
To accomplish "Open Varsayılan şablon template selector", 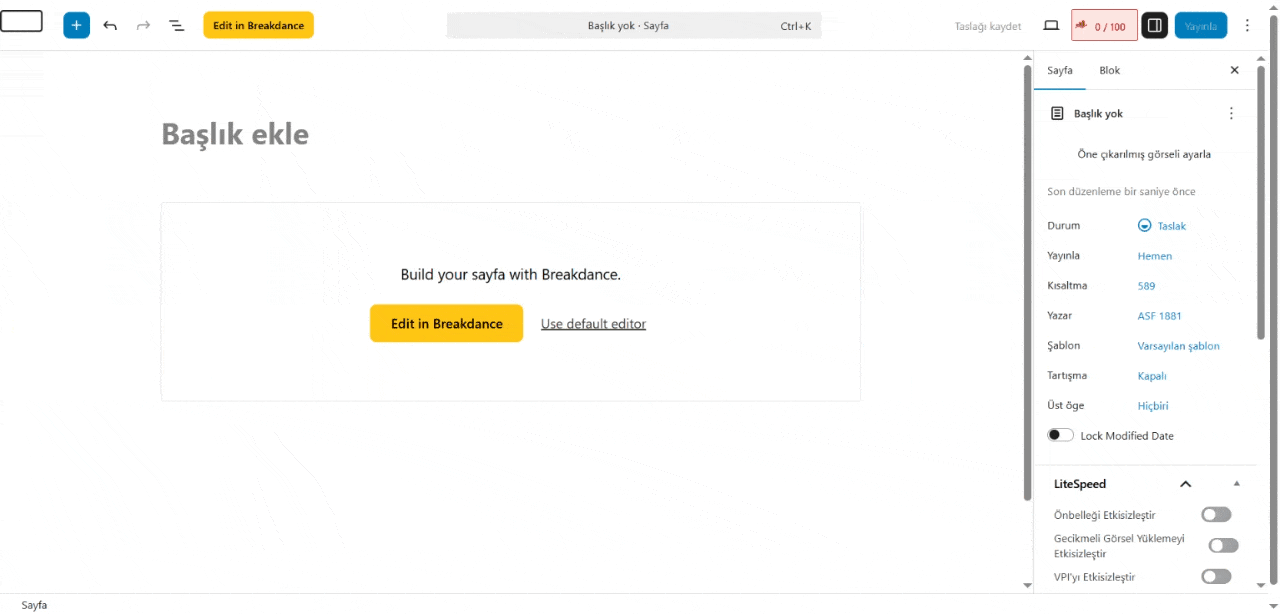I will 1178,346.
